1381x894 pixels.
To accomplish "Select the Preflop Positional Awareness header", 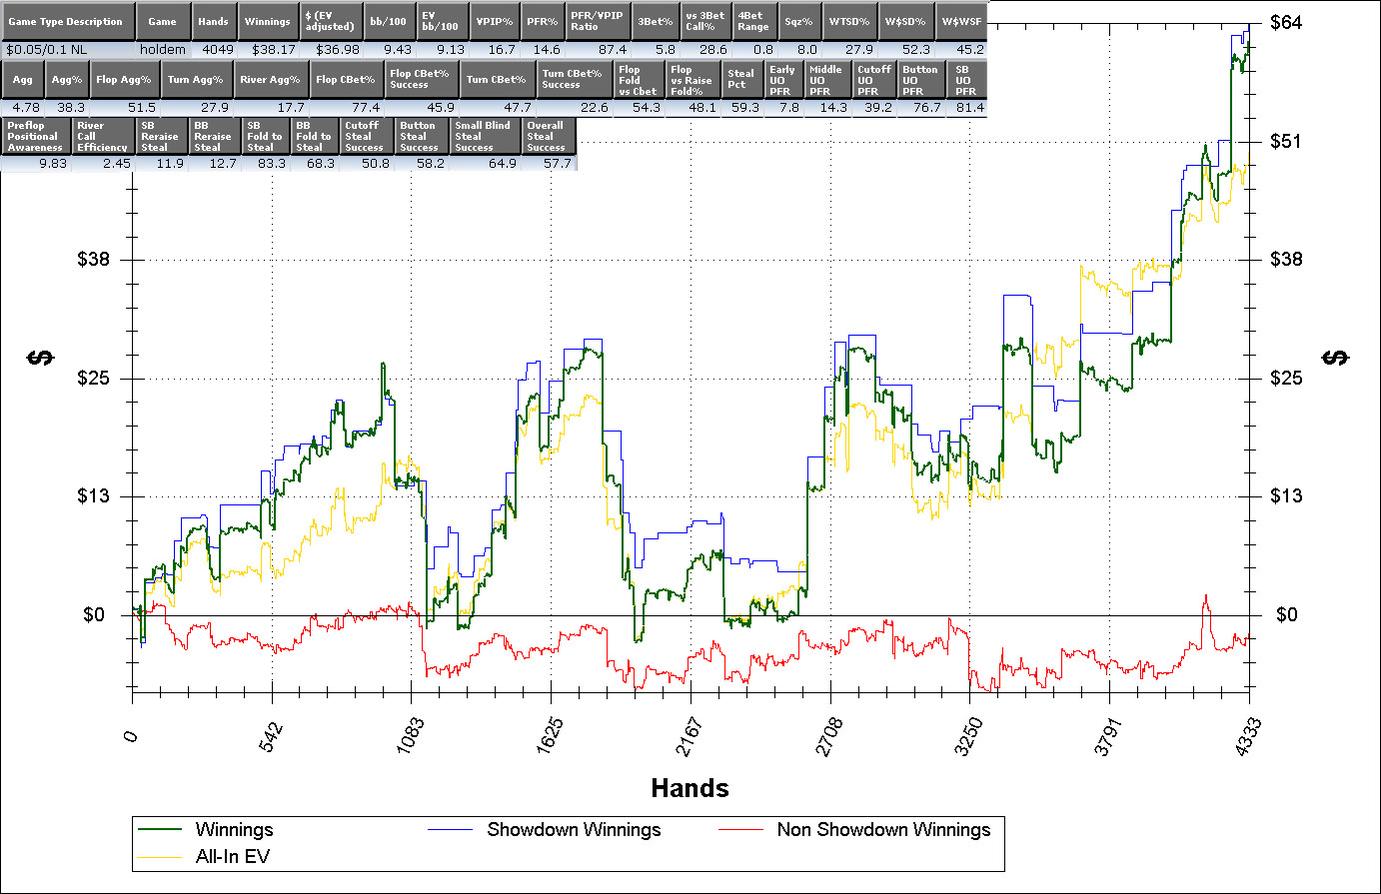I will click(35, 136).
